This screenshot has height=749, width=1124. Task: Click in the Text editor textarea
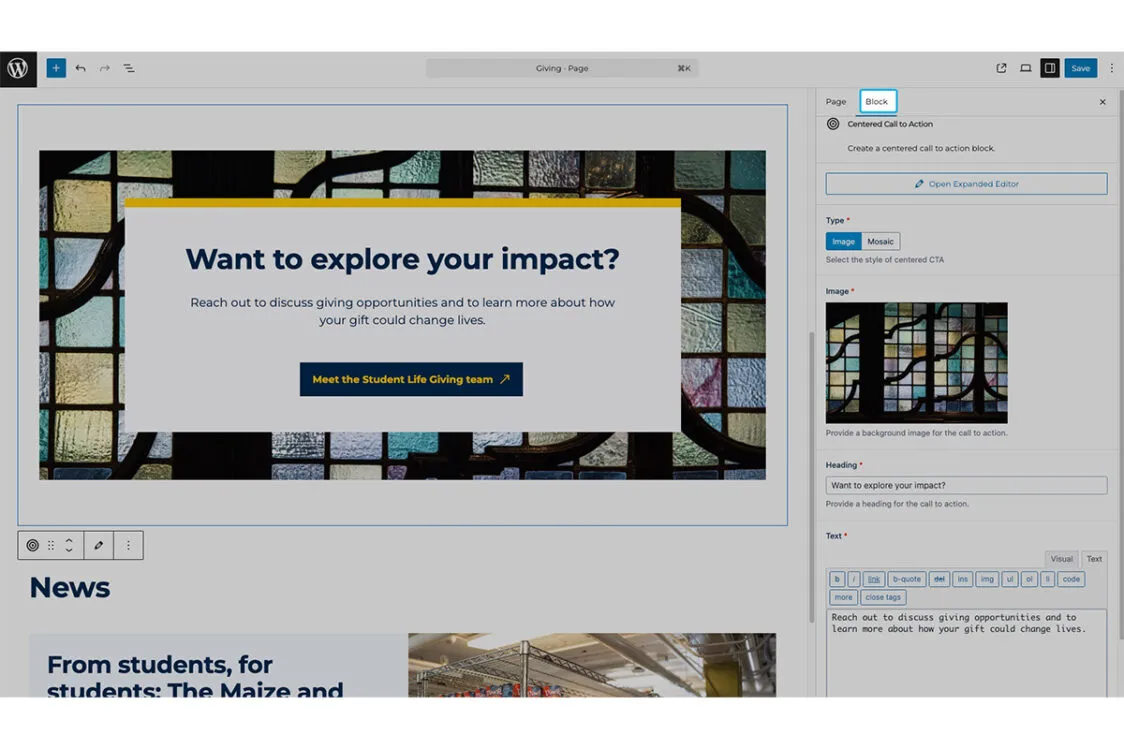click(x=966, y=654)
